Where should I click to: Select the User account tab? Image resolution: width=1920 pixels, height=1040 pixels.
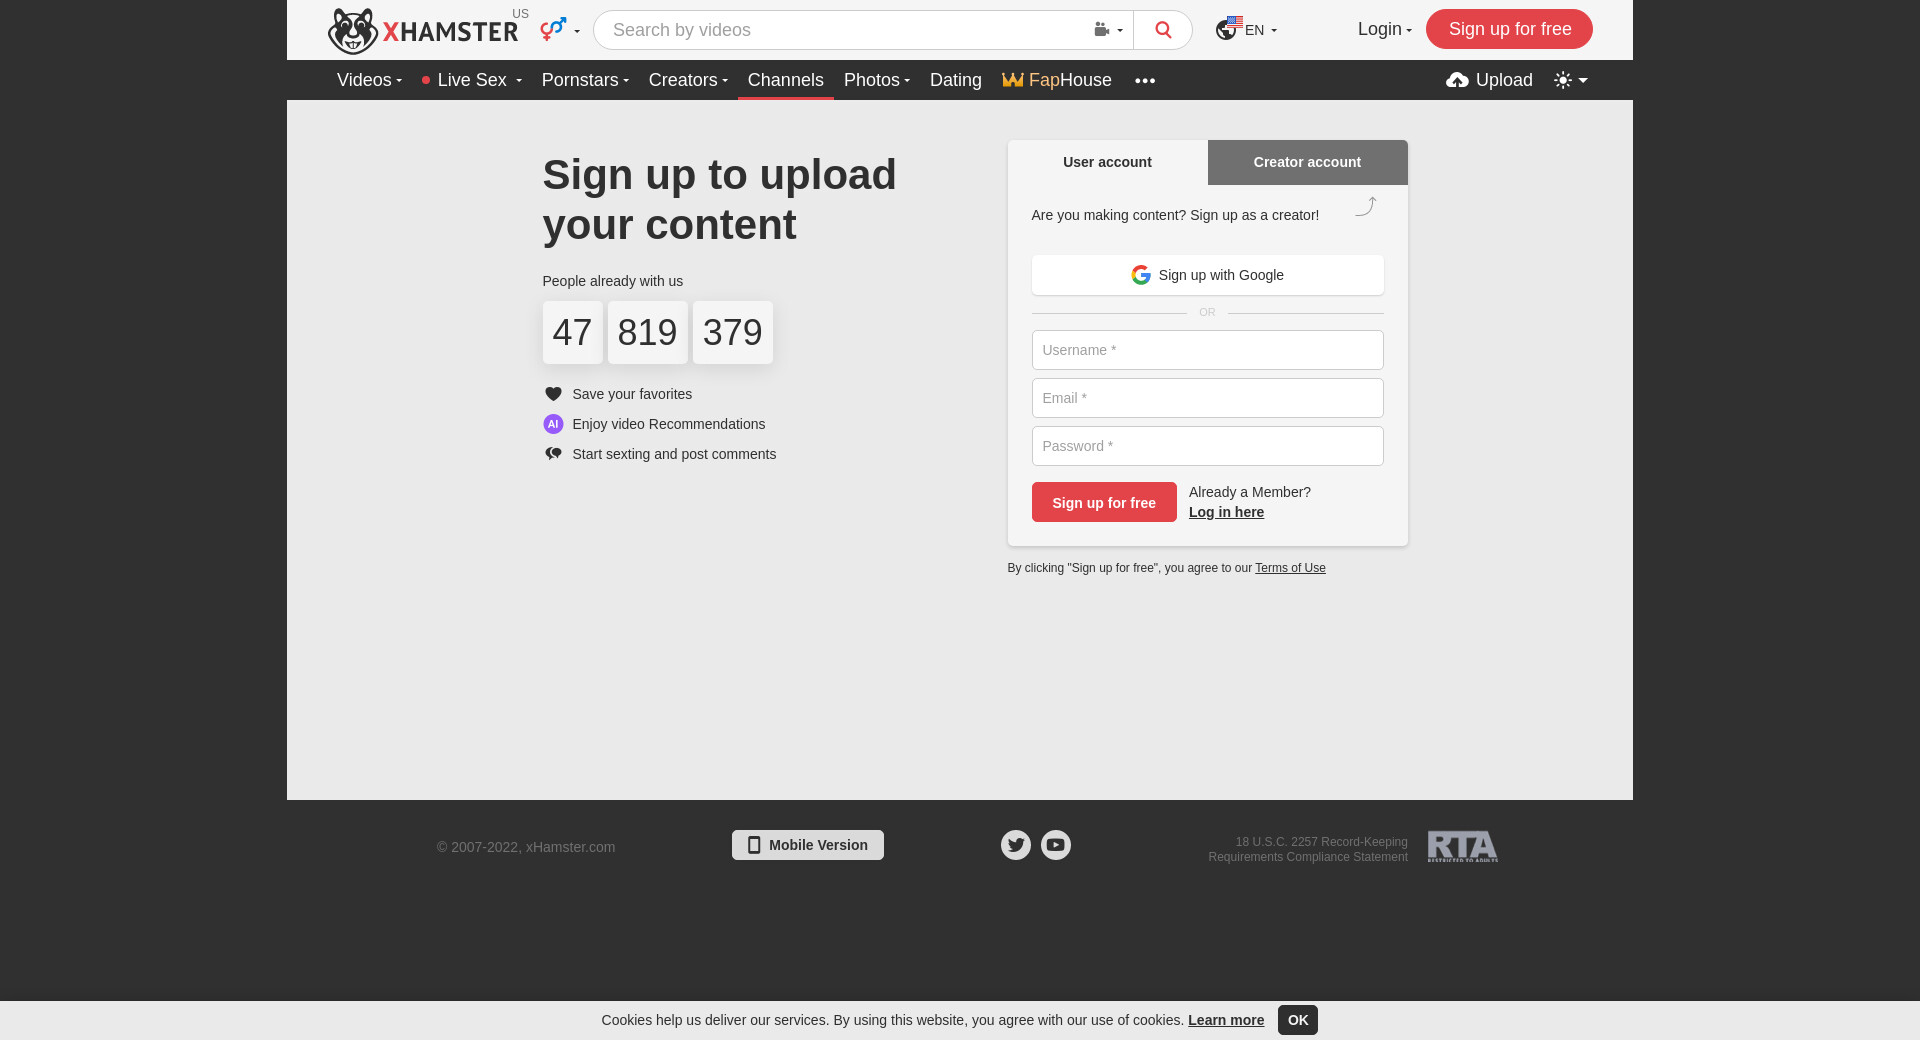1107,162
